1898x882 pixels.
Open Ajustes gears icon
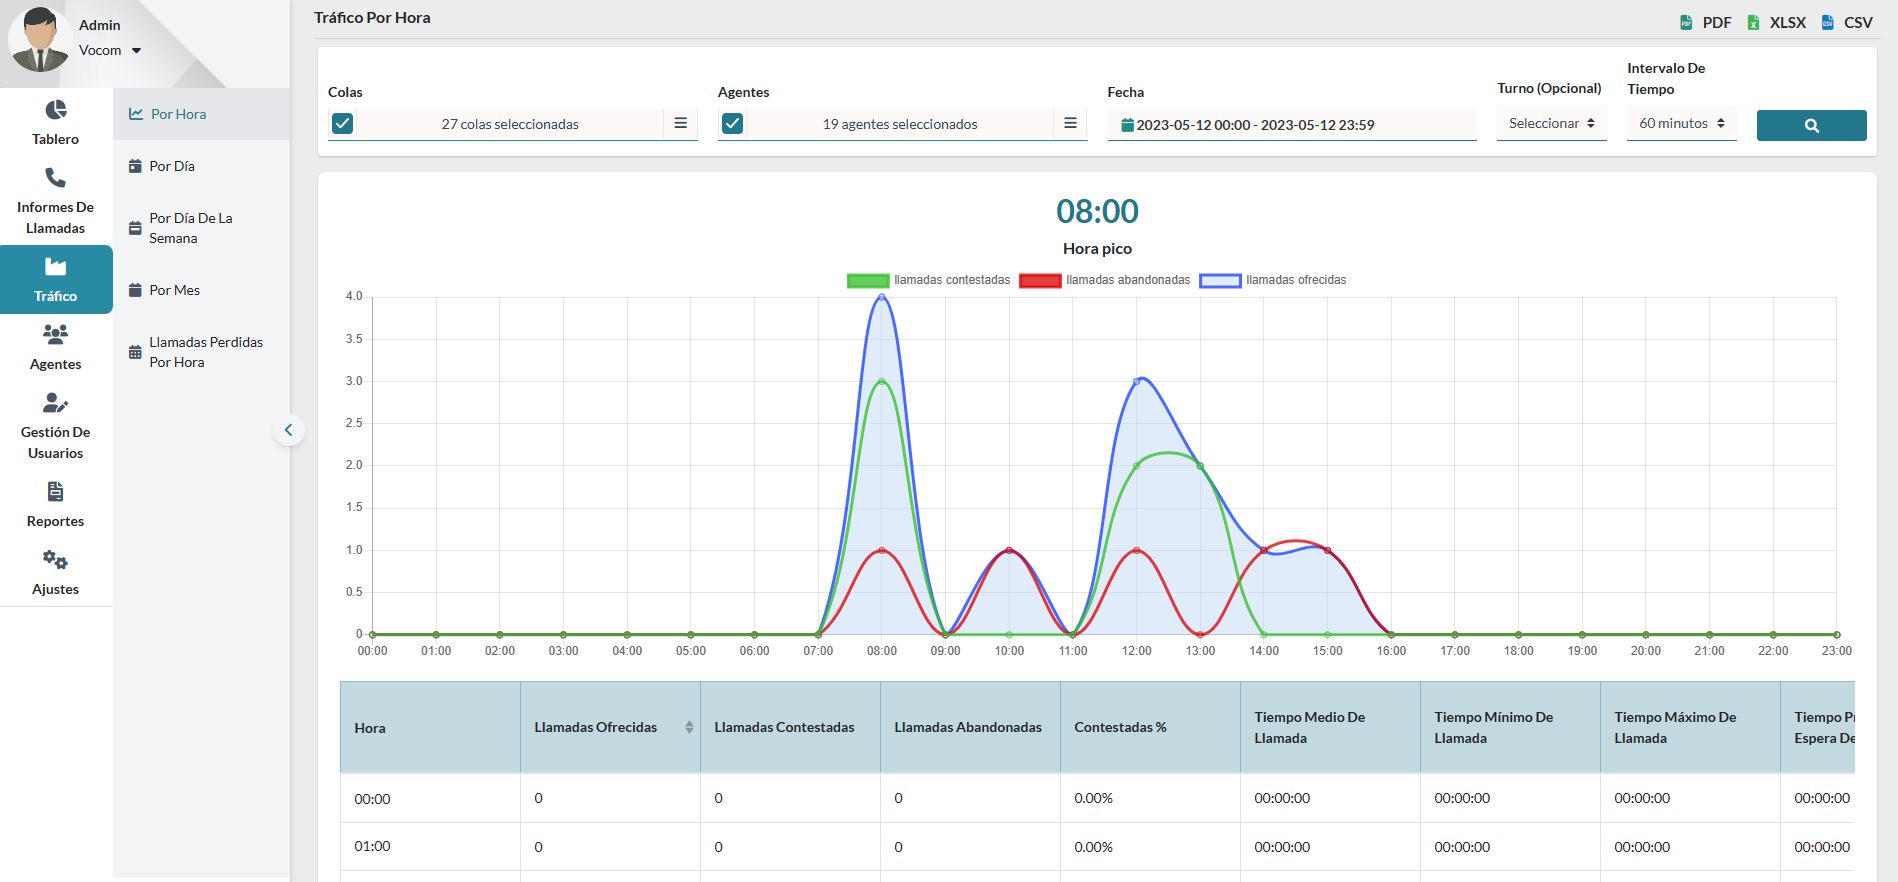coord(56,560)
